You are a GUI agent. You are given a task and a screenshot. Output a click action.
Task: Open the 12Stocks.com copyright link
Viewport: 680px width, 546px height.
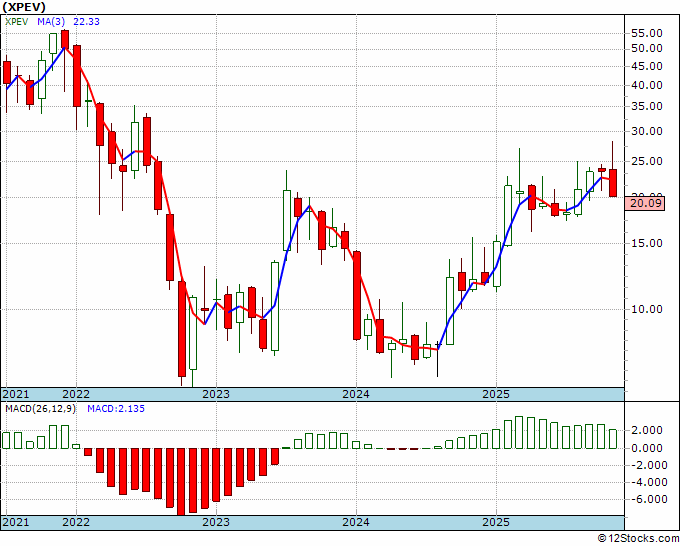click(x=638, y=539)
